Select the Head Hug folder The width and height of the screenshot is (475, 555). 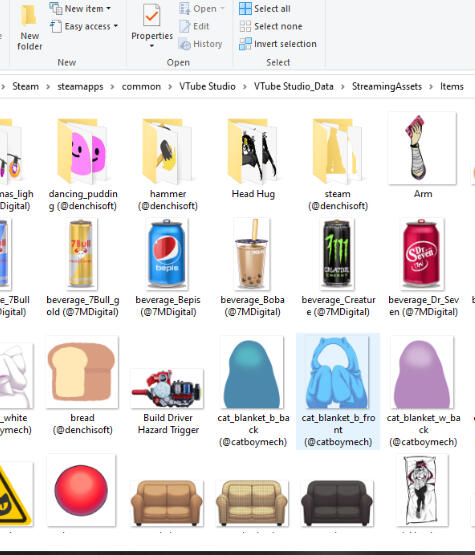coord(253,151)
